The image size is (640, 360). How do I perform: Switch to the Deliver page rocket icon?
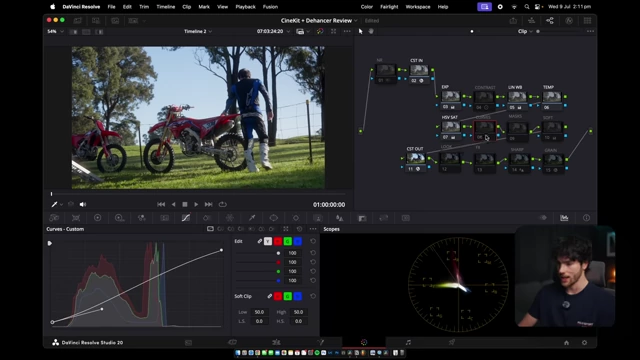click(x=452, y=342)
